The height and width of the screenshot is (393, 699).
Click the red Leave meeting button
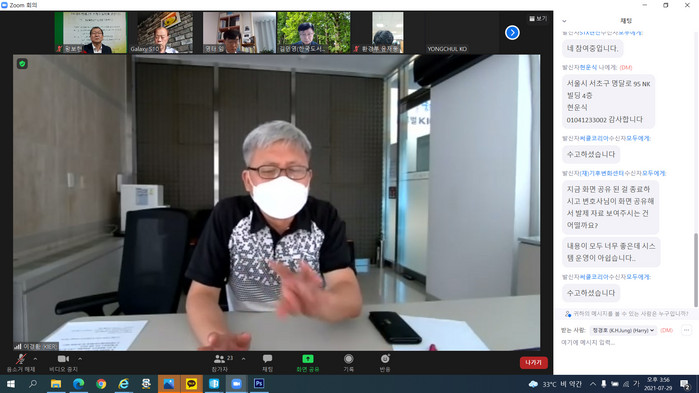[x=534, y=363]
